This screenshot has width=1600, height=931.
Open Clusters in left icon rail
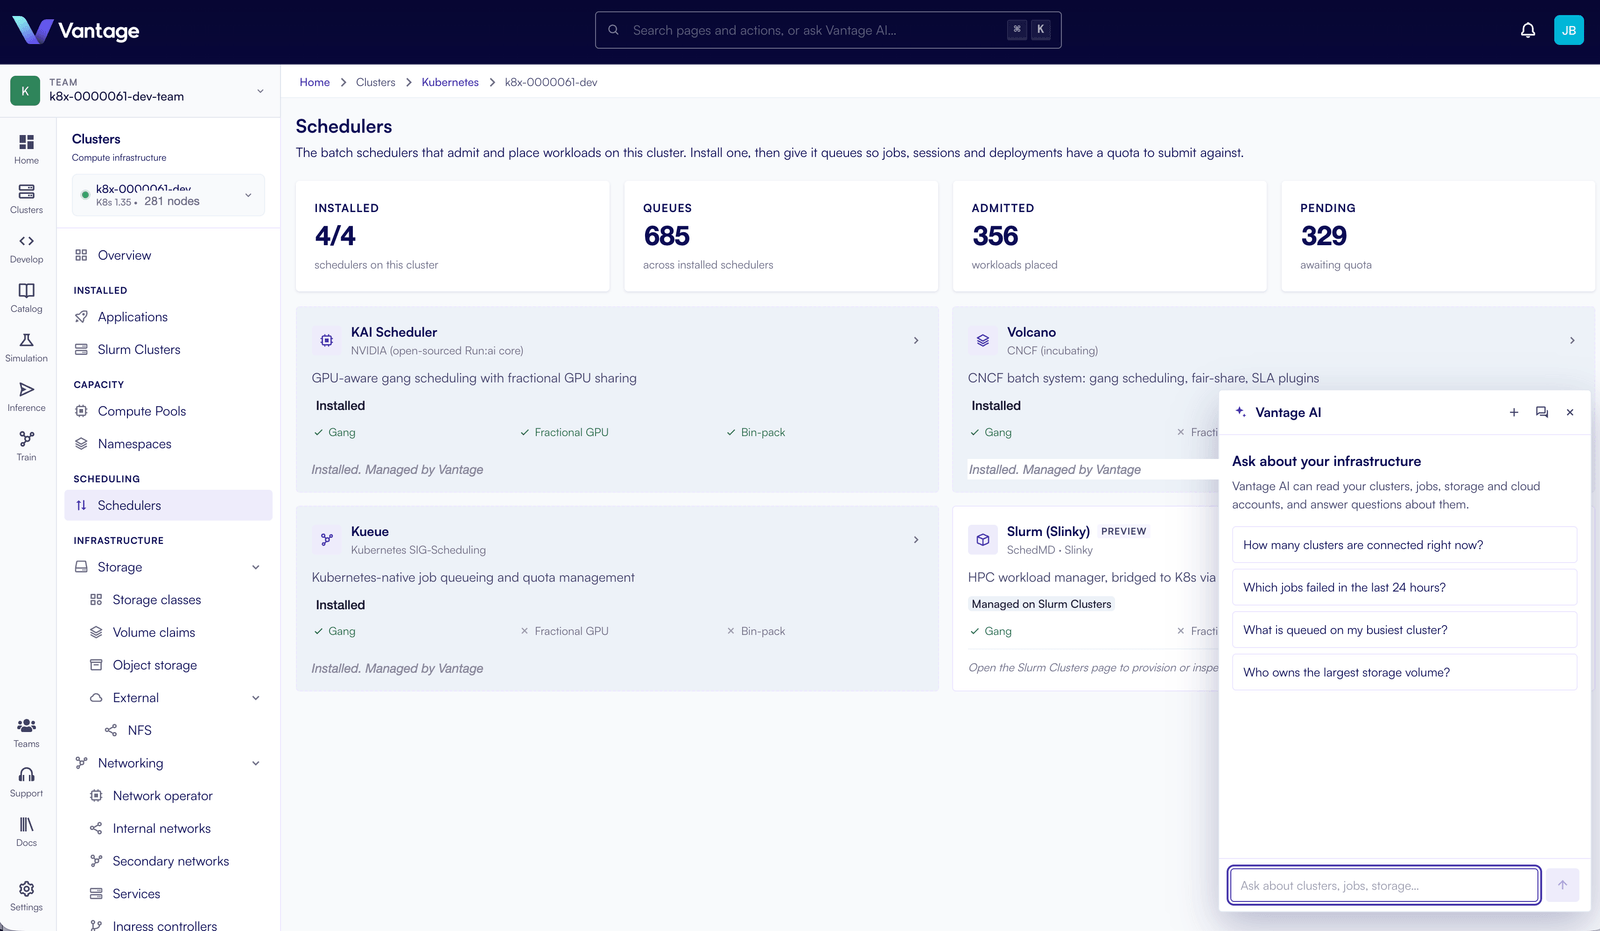click(x=27, y=199)
